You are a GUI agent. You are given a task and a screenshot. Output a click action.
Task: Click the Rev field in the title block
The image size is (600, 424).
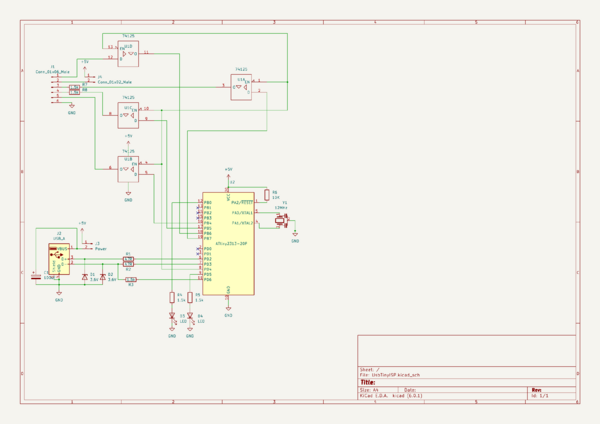click(536, 390)
